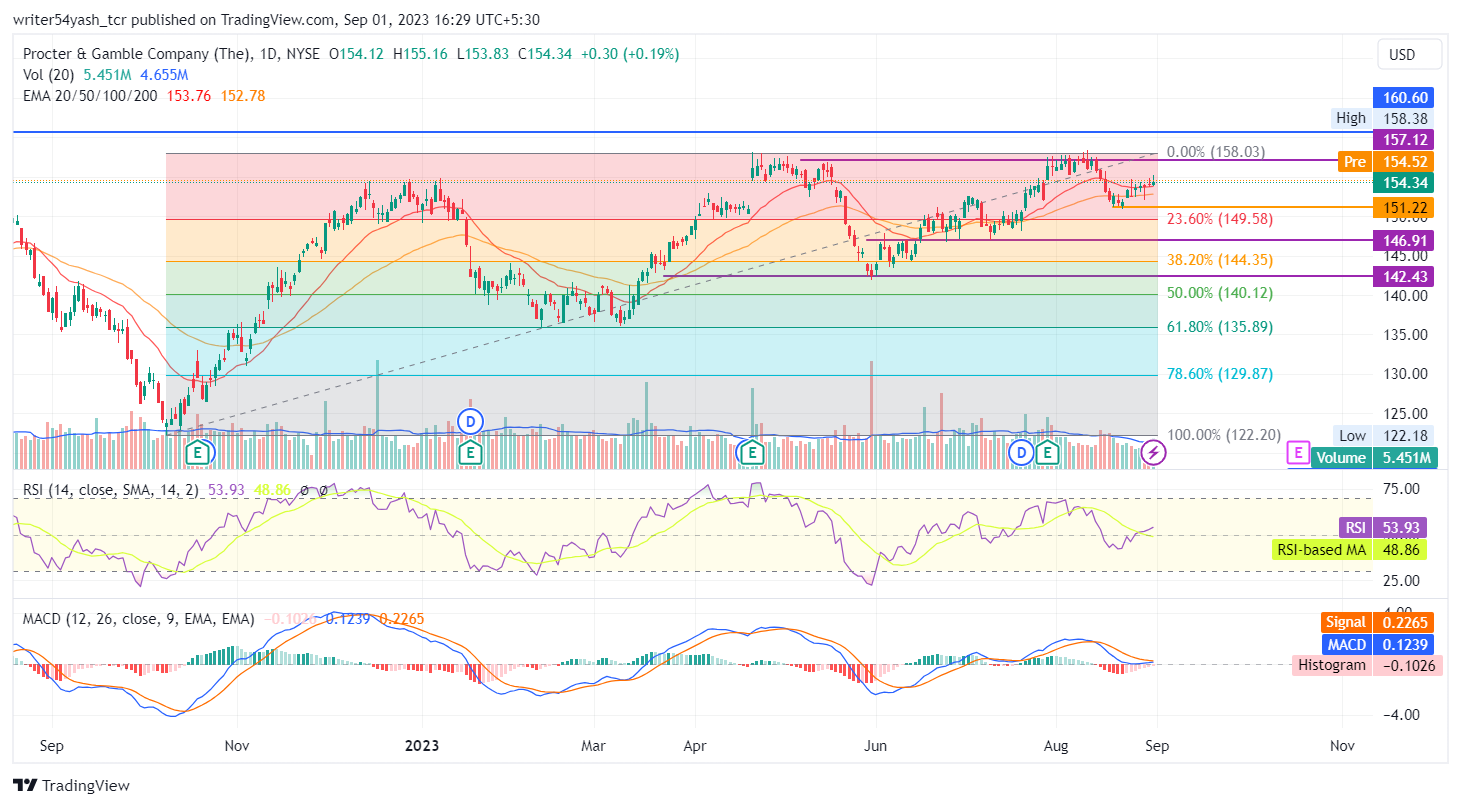This screenshot has height=807, width=1461.
Task: Click the purple outlined E icon beside Volume label
Action: tap(1297, 453)
